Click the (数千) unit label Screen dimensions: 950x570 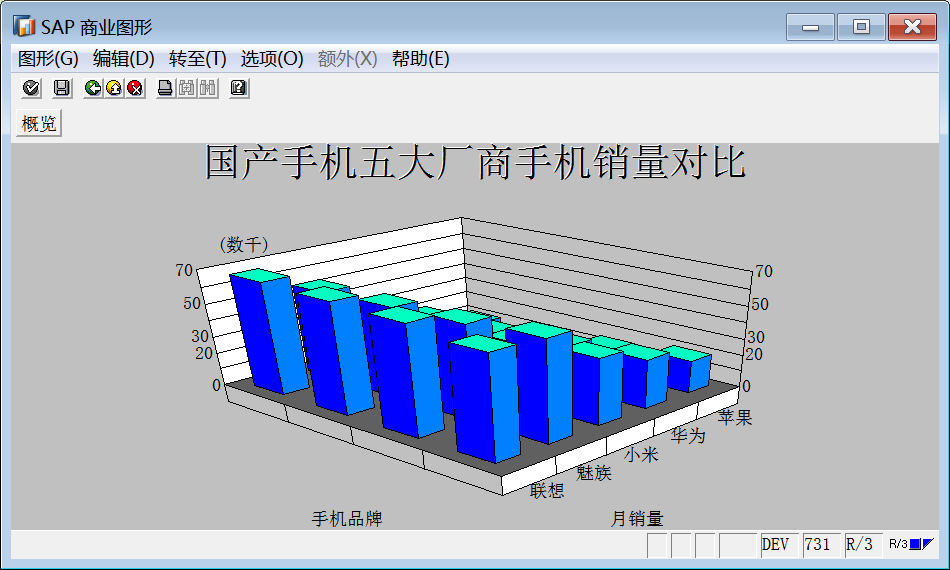pos(244,245)
